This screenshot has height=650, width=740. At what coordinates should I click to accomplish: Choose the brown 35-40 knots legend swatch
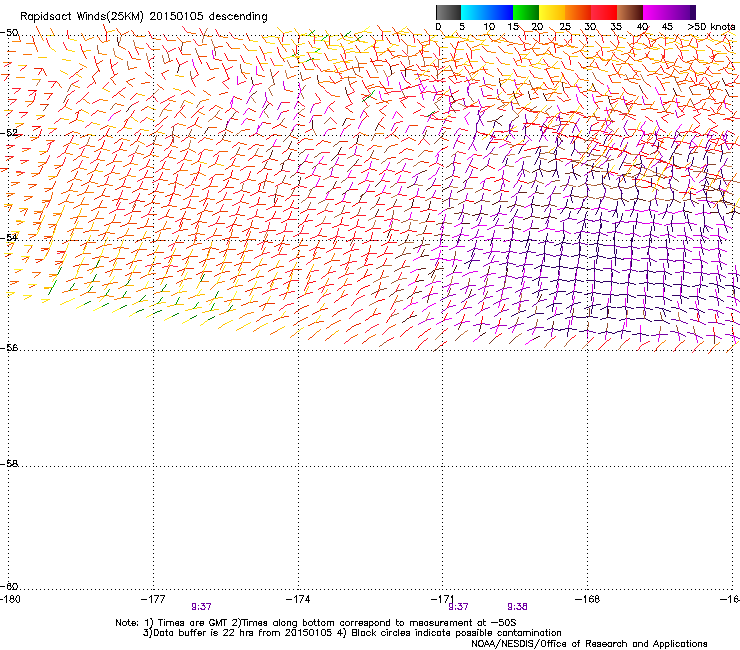tap(630, 12)
